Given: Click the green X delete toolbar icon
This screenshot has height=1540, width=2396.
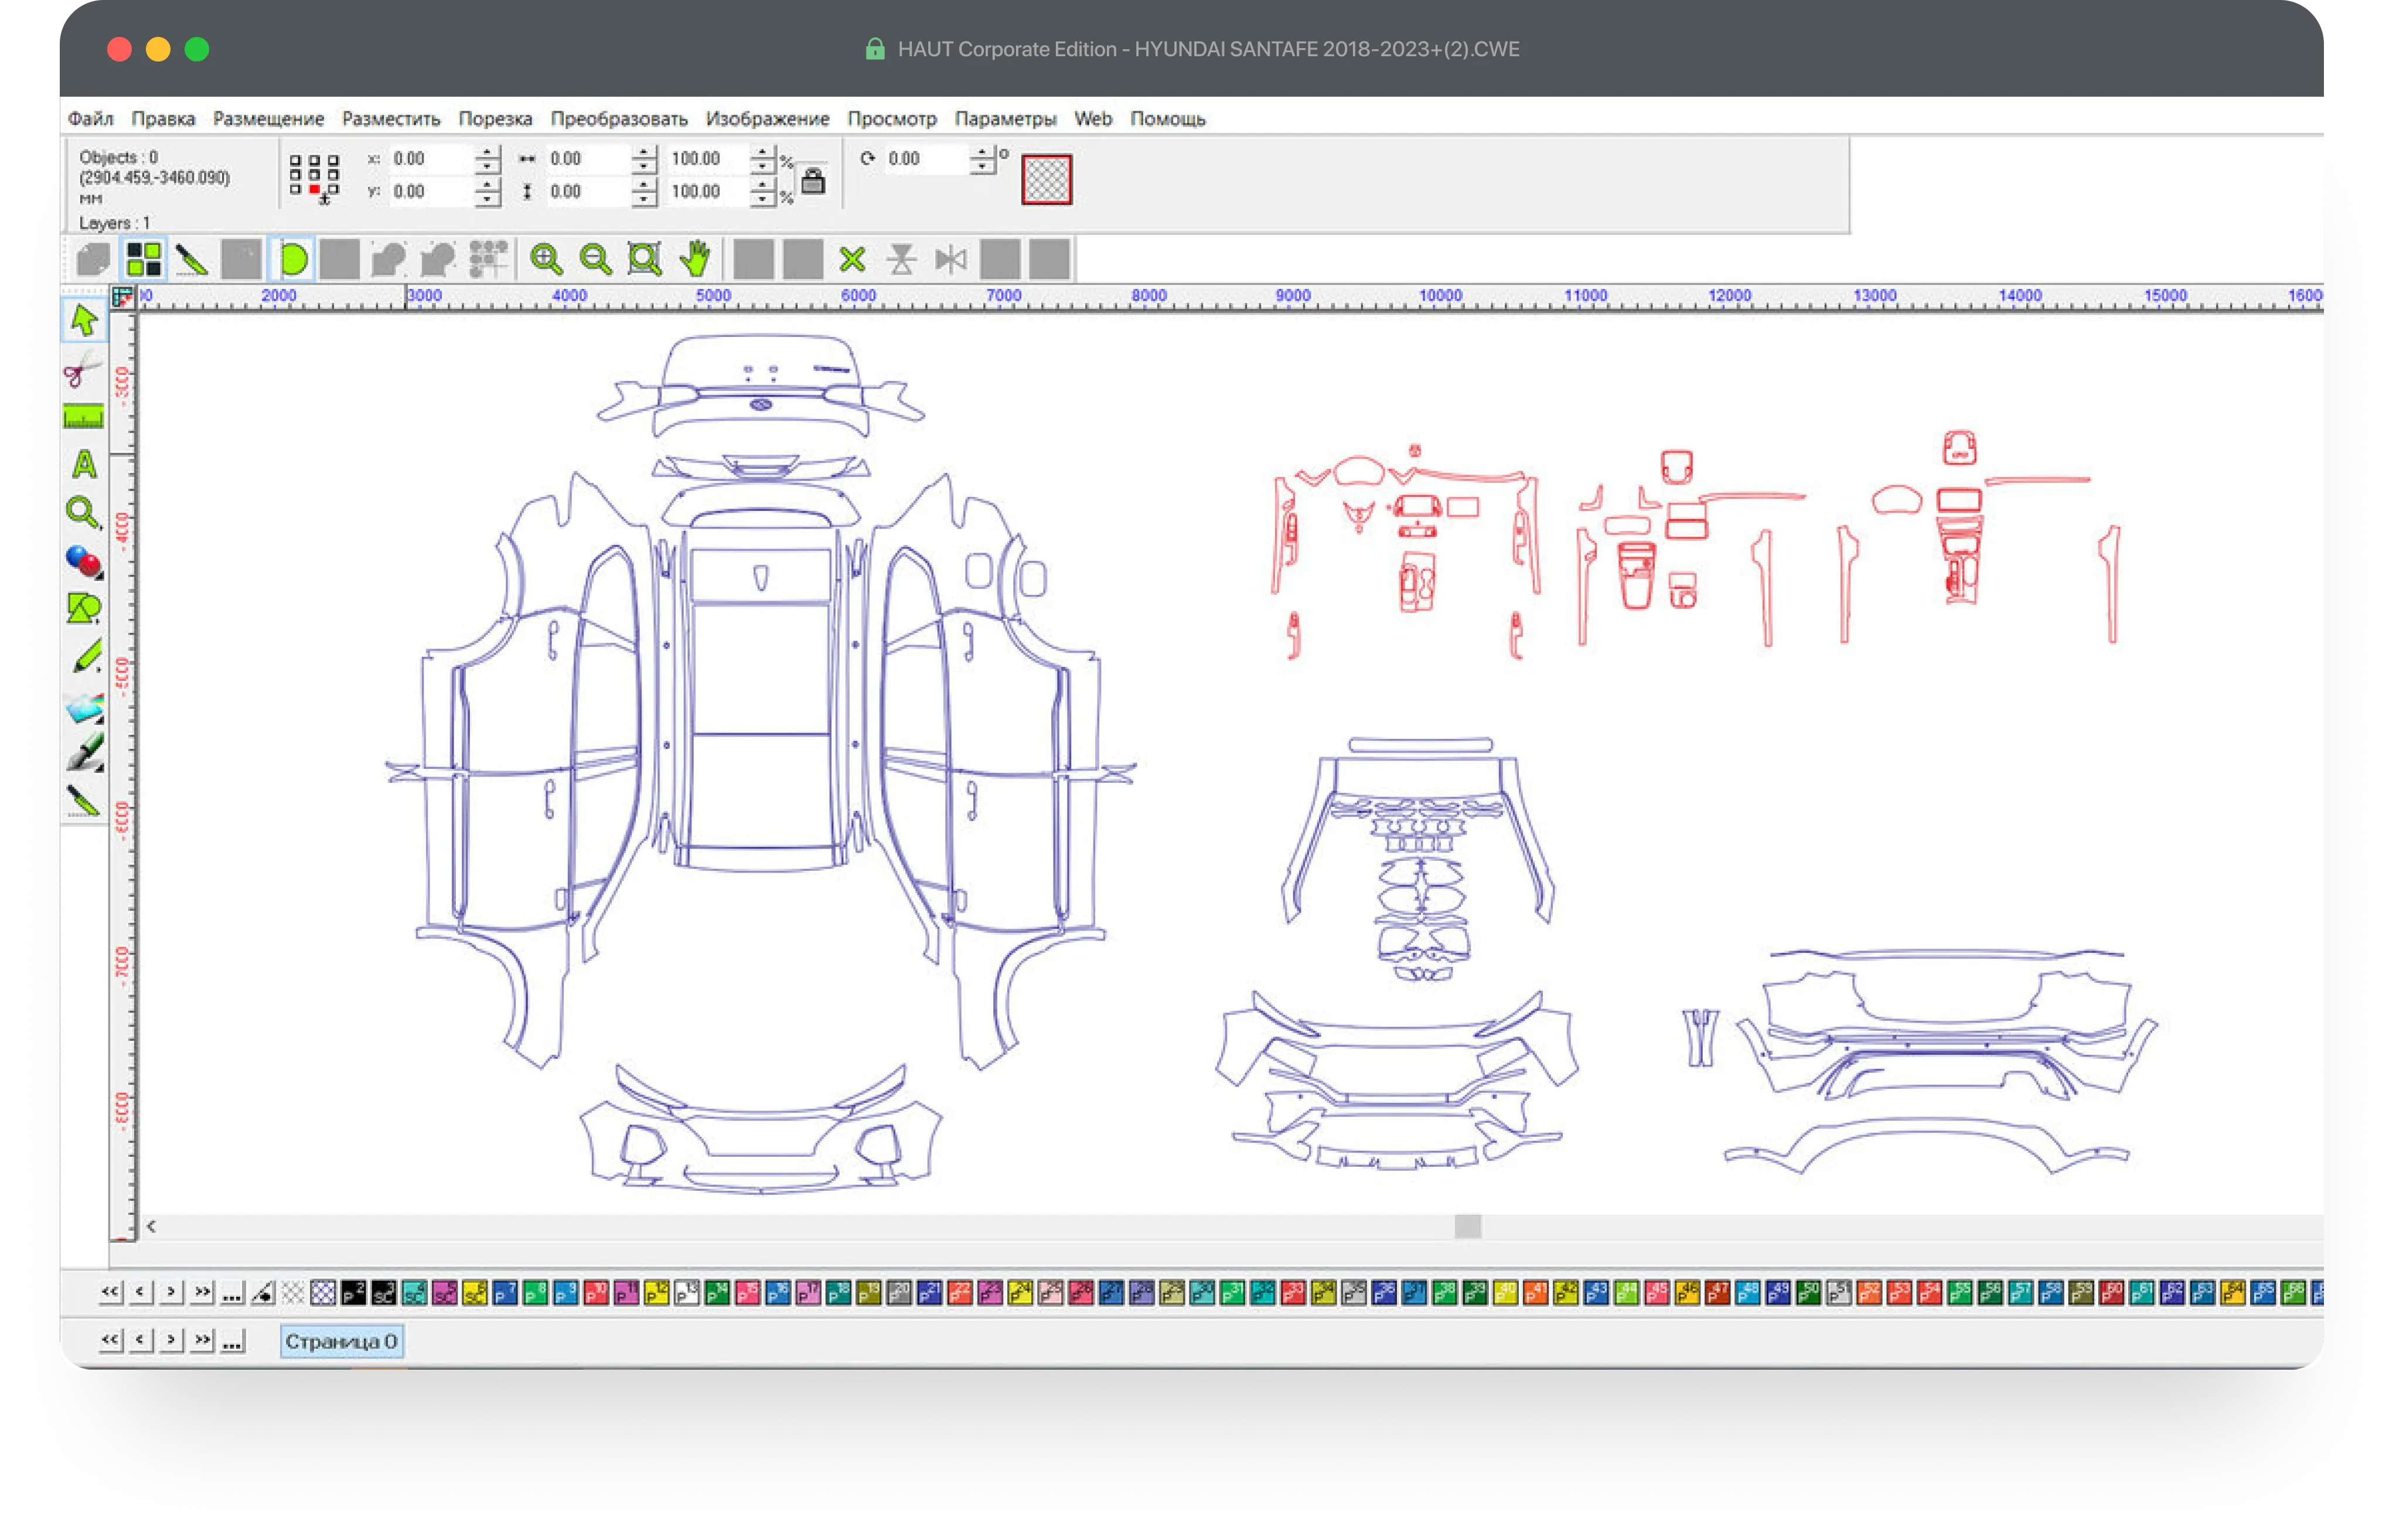Looking at the screenshot, I should click(x=852, y=260).
